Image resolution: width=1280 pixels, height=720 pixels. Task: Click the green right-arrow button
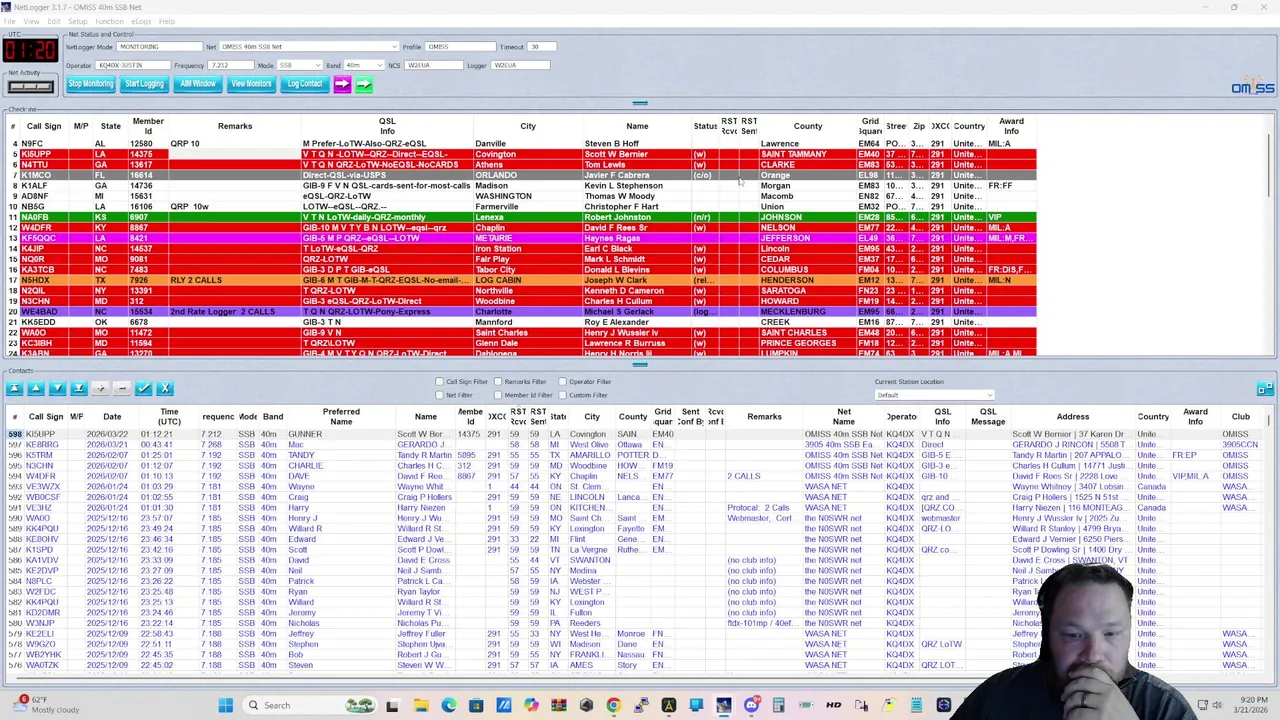tap(363, 85)
